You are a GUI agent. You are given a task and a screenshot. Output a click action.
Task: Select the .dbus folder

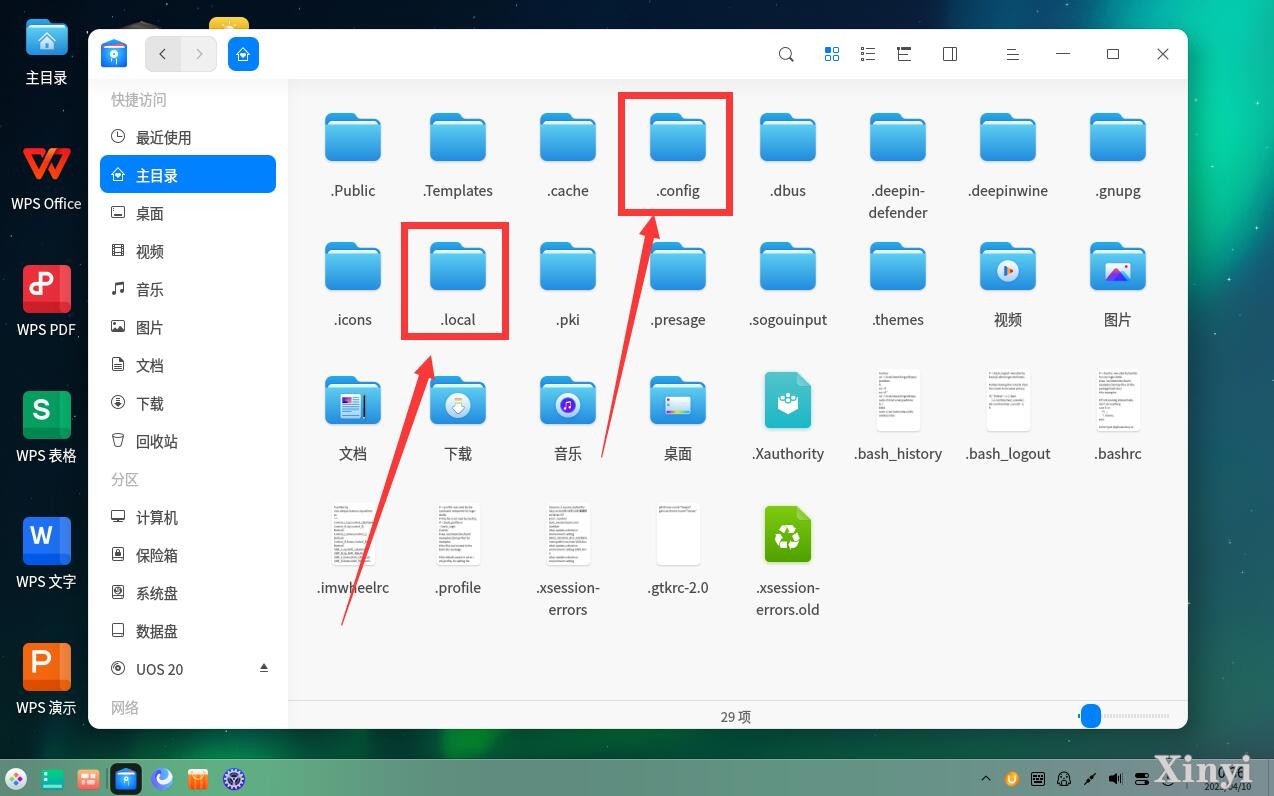[x=788, y=138]
